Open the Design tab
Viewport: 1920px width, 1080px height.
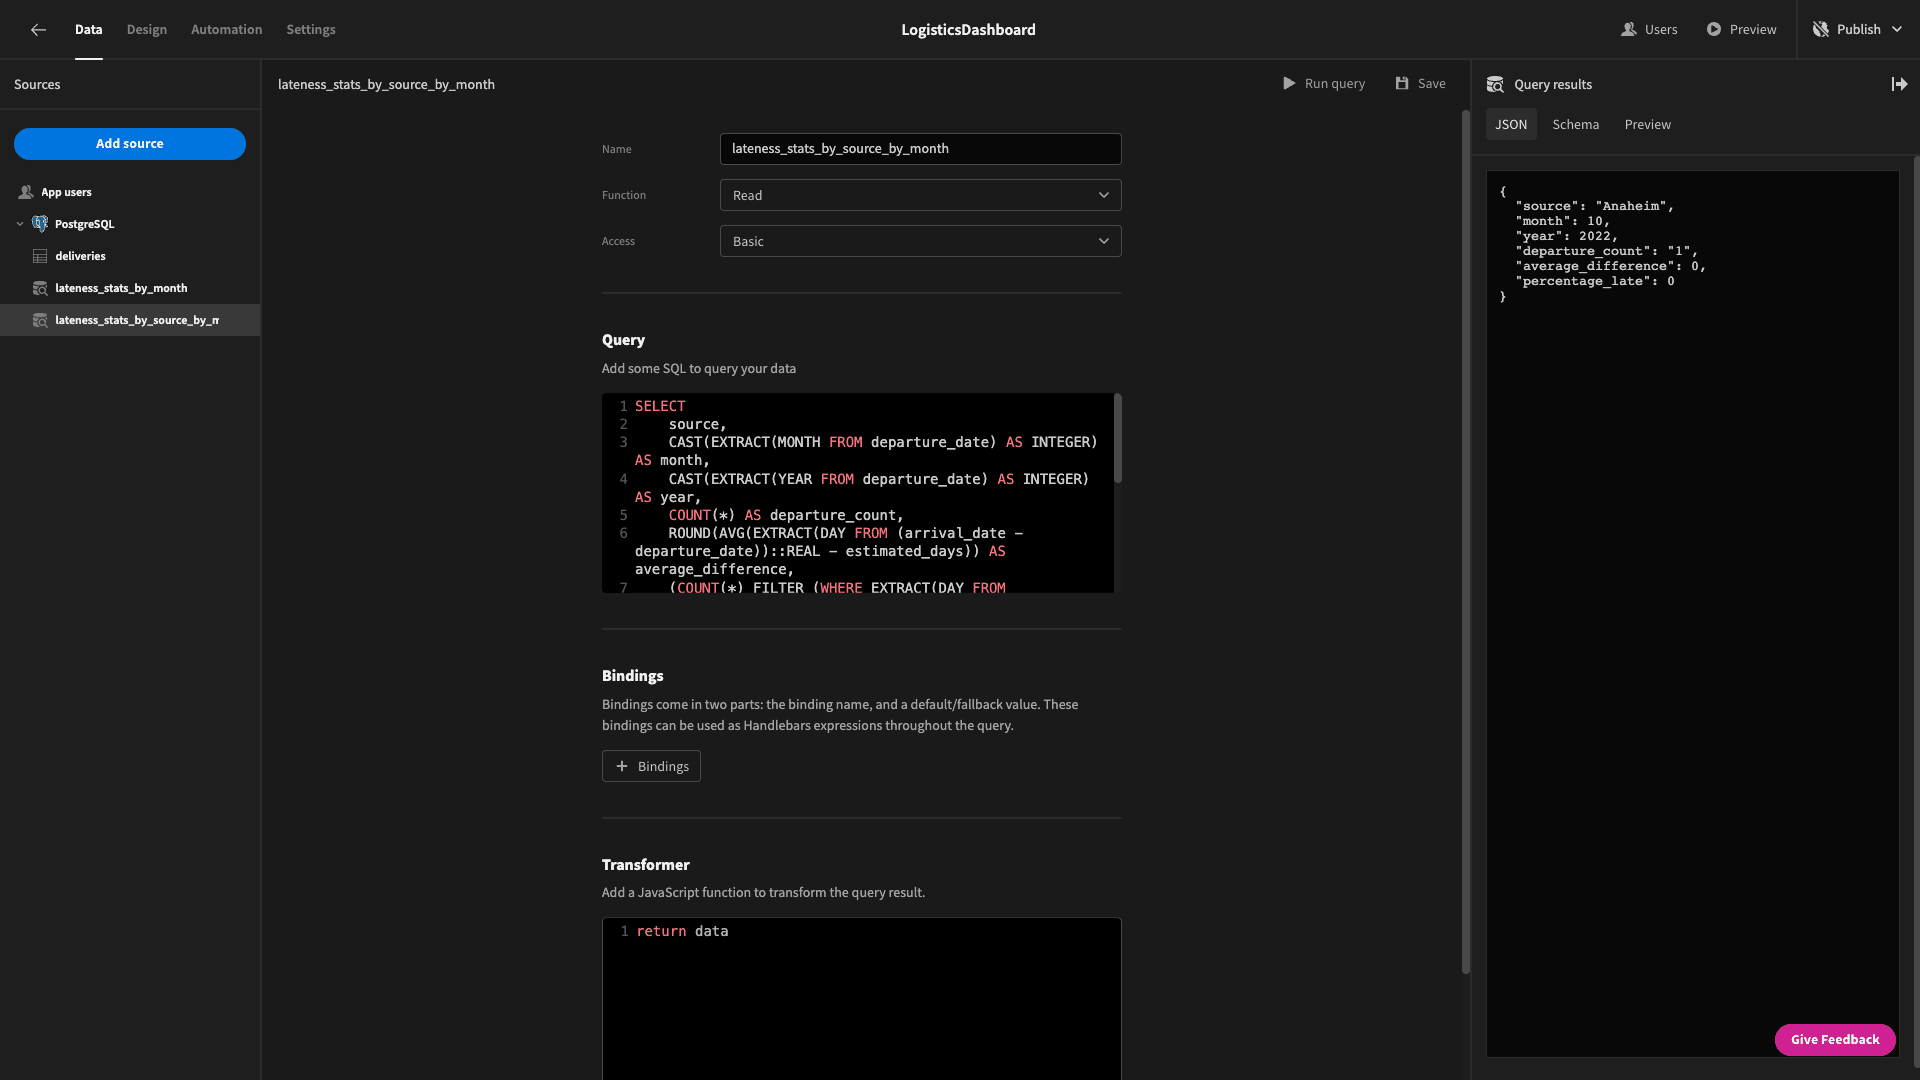147,30
